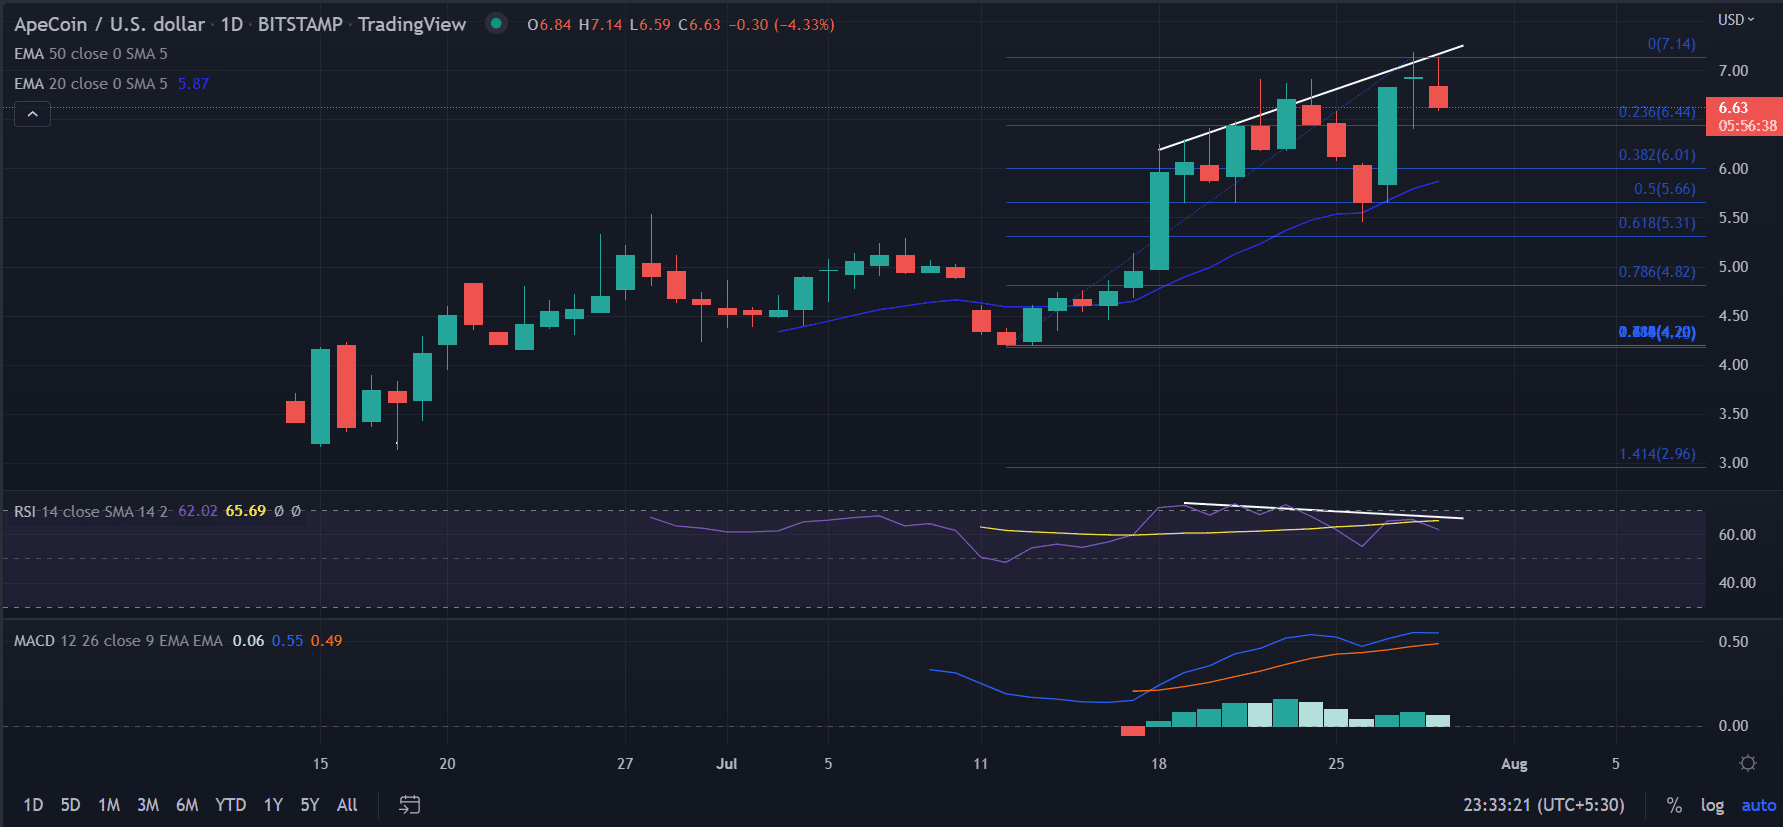The image size is (1783, 827).
Task: Click the Fibonacci 0.382(6.01) level label
Action: point(1657,155)
